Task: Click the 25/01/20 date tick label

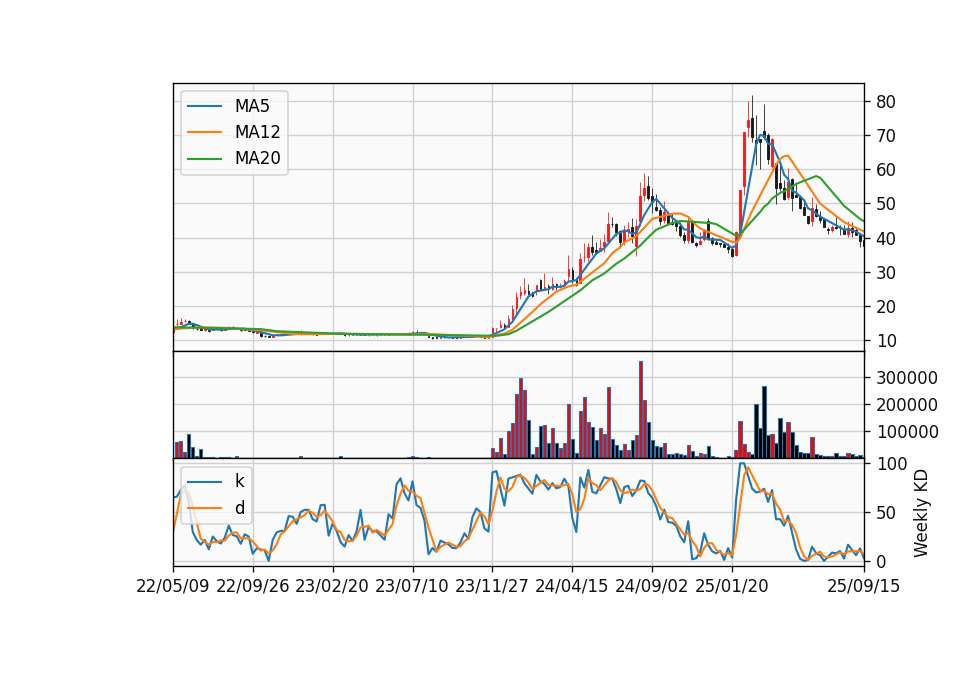Action: [732, 586]
